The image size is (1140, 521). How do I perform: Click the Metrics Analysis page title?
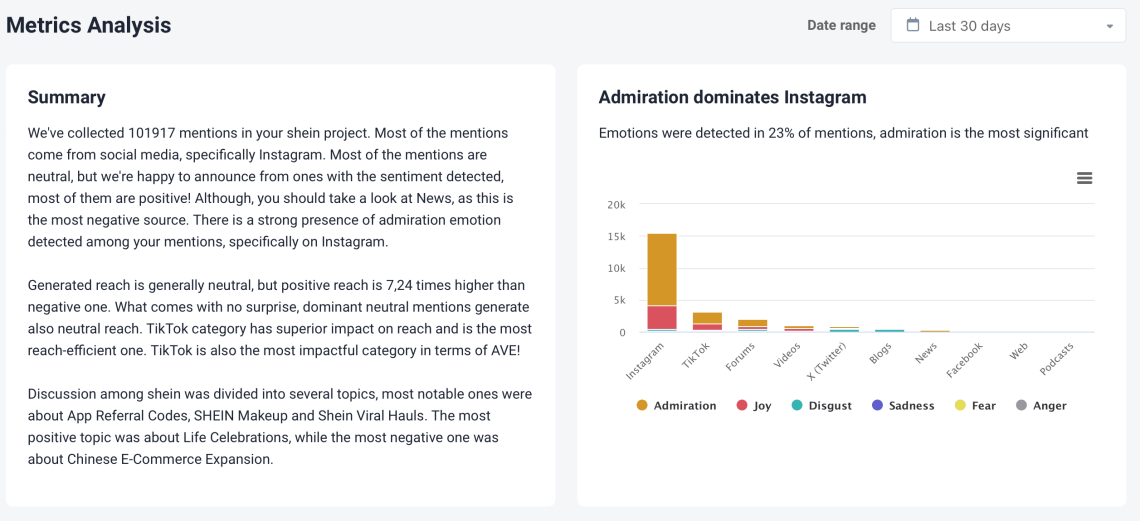tap(89, 25)
